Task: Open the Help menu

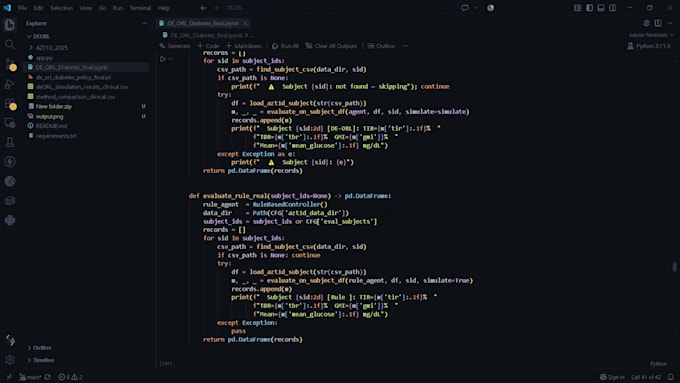Action: pos(163,8)
